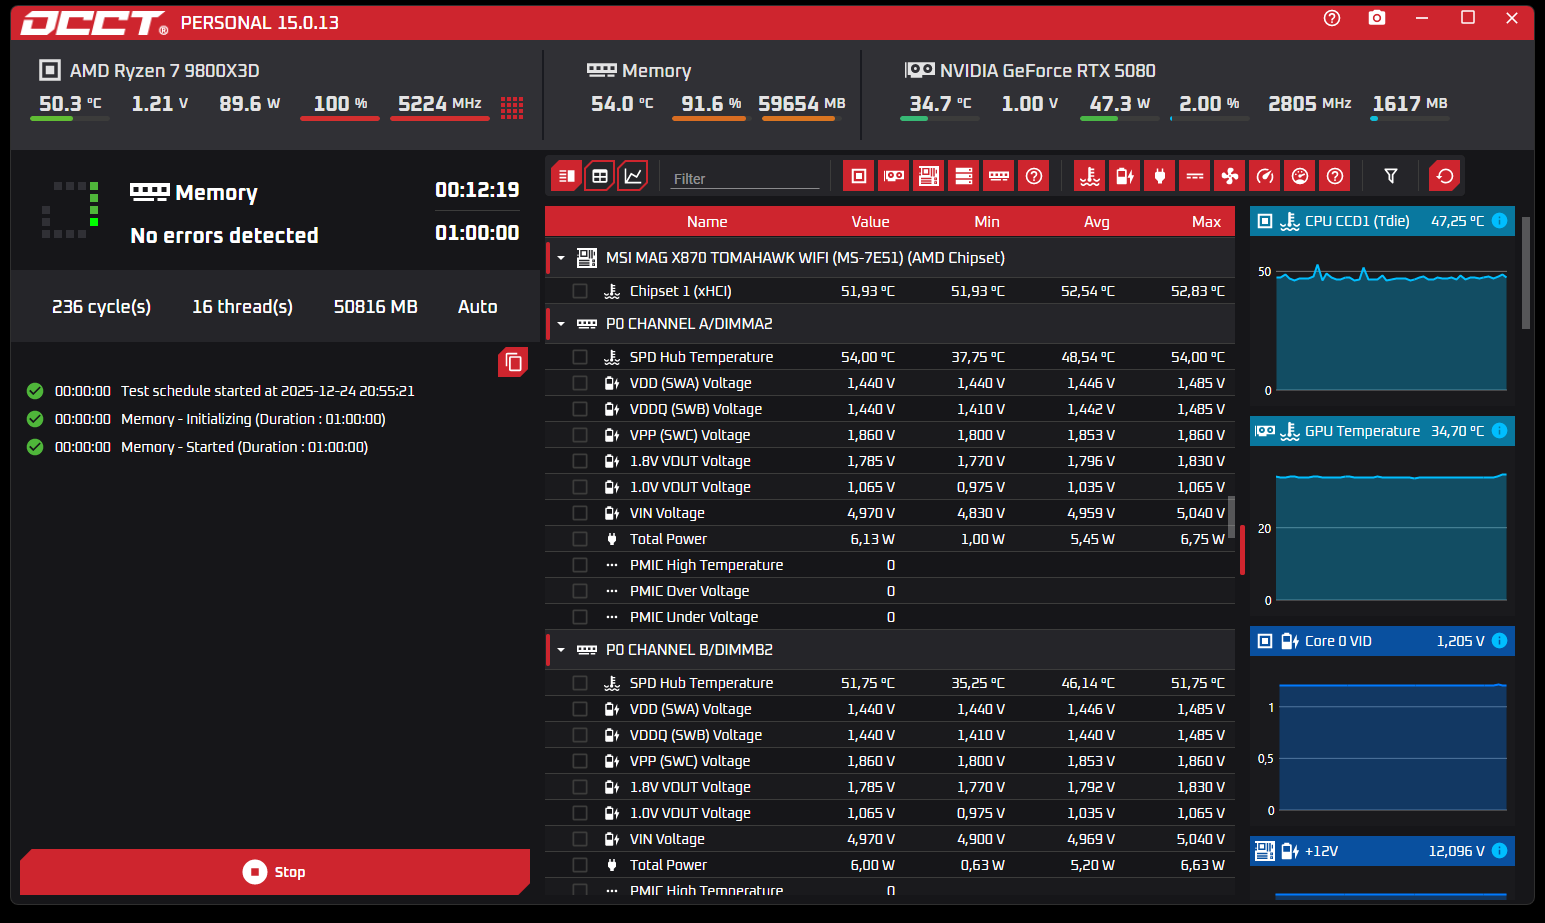
Task: Check Total Power checkbox under DIMMA2
Action: click(580, 539)
